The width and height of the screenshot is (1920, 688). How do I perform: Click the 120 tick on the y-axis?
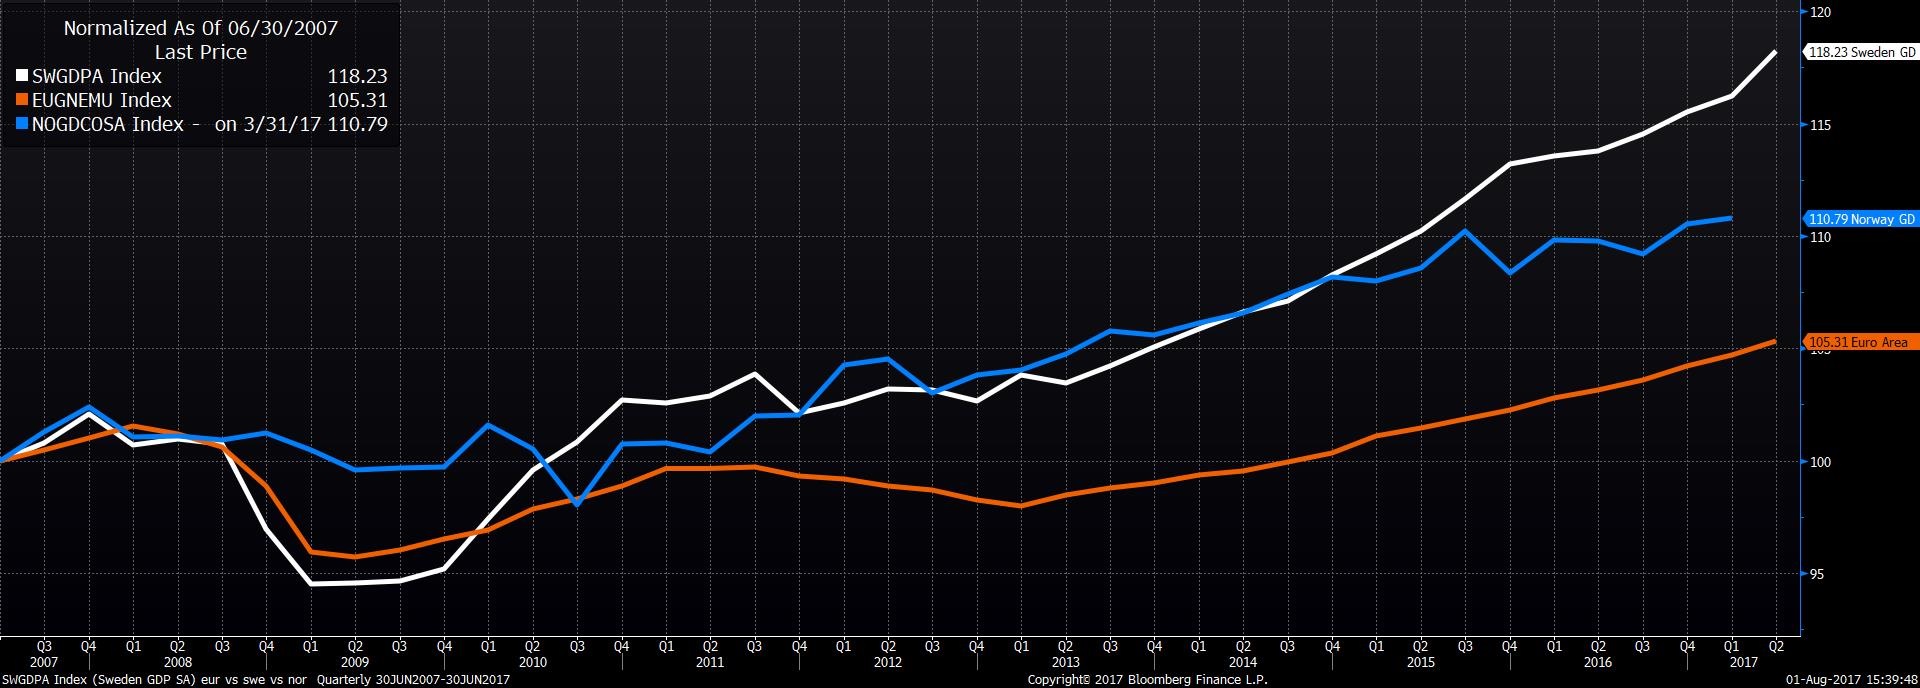(1820, 12)
